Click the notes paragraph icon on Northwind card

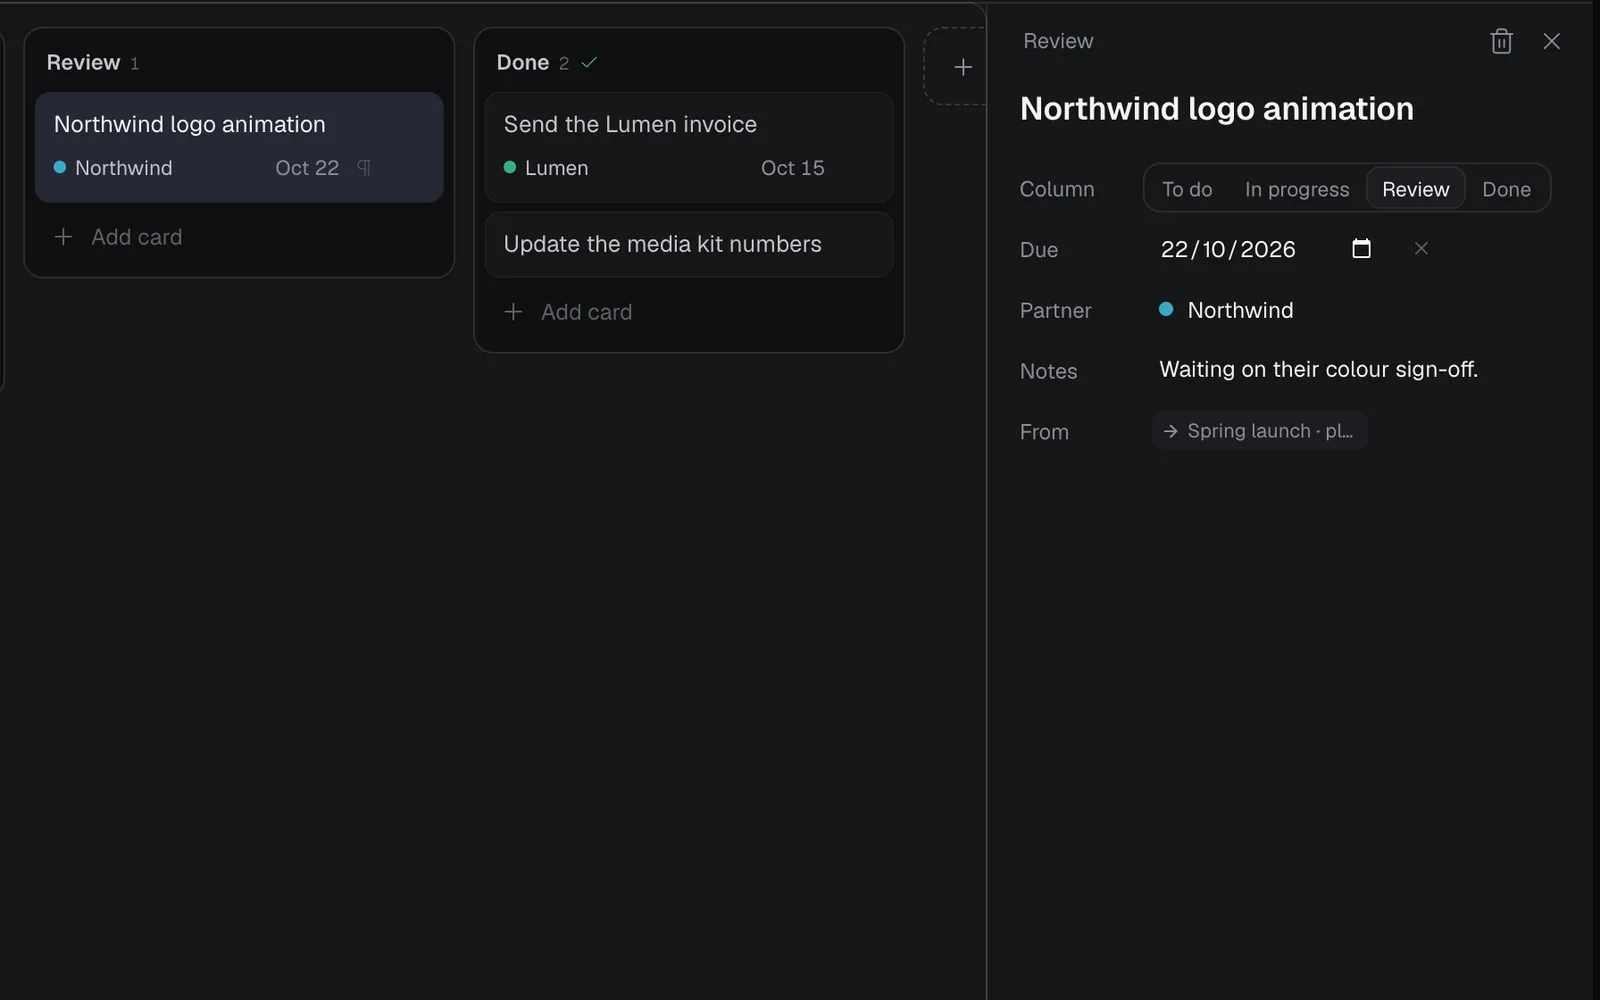coord(364,168)
